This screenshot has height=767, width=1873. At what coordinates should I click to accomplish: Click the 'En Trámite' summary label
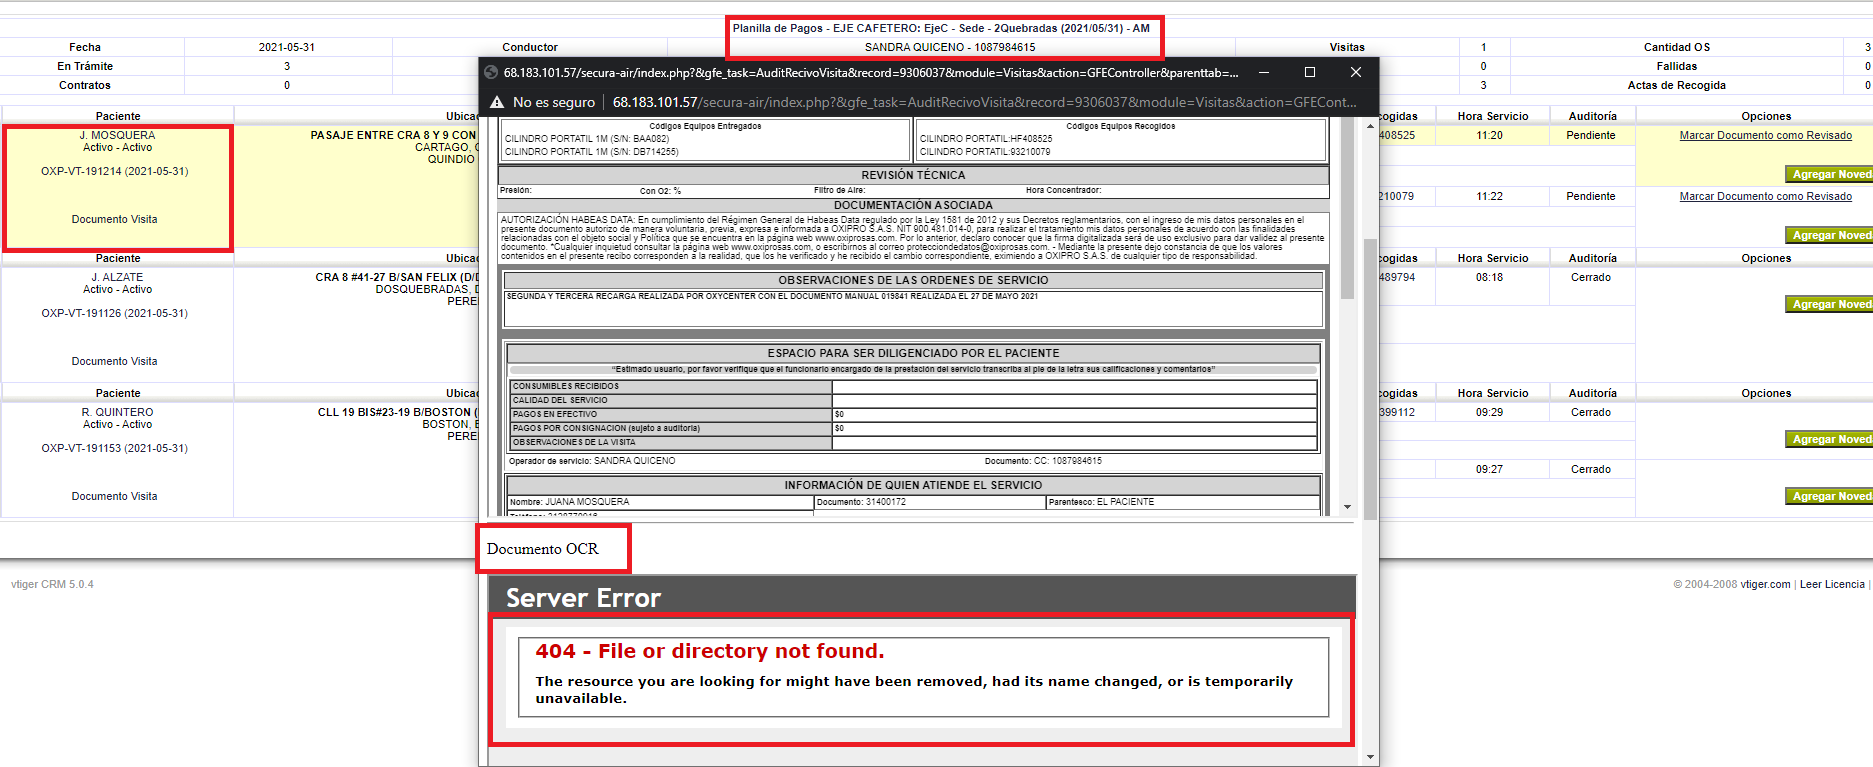click(85, 66)
